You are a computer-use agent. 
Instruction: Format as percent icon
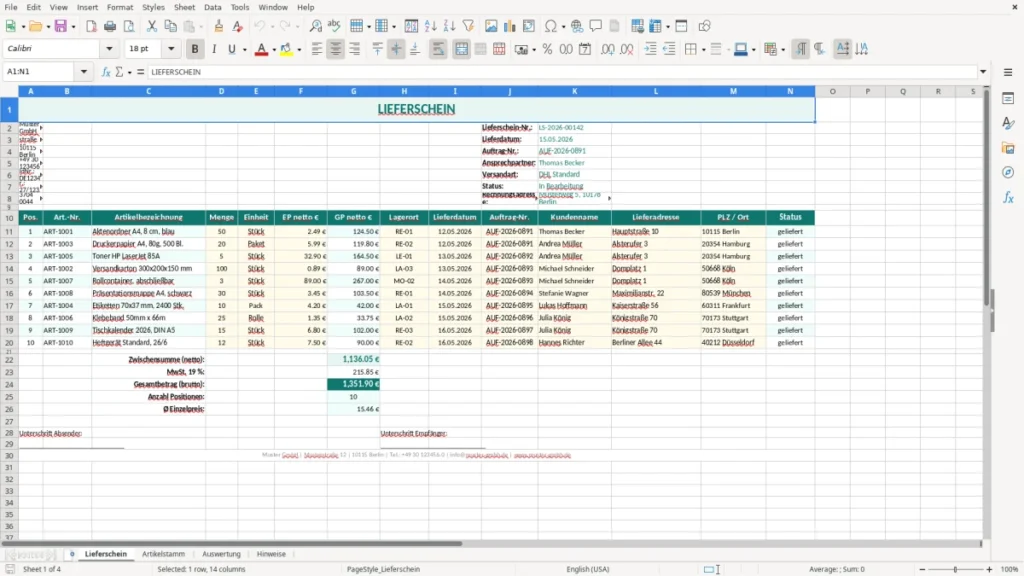[547, 49]
